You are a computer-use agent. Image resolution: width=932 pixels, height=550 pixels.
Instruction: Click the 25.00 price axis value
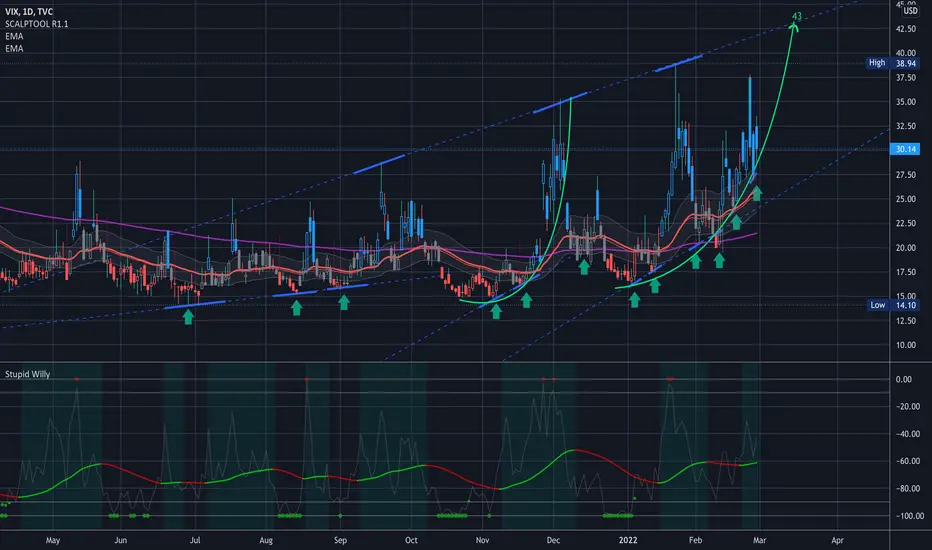(905, 199)
